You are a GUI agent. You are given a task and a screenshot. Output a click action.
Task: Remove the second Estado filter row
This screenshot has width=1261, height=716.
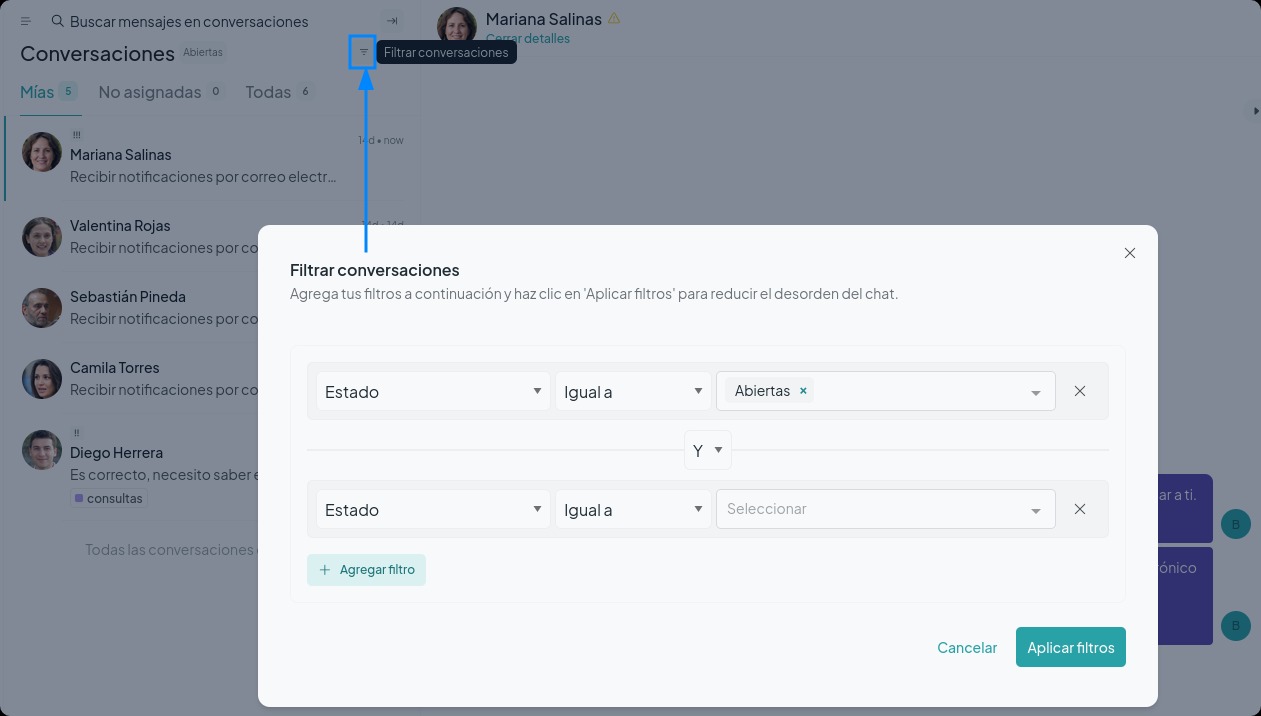[x=1079, y=509]
